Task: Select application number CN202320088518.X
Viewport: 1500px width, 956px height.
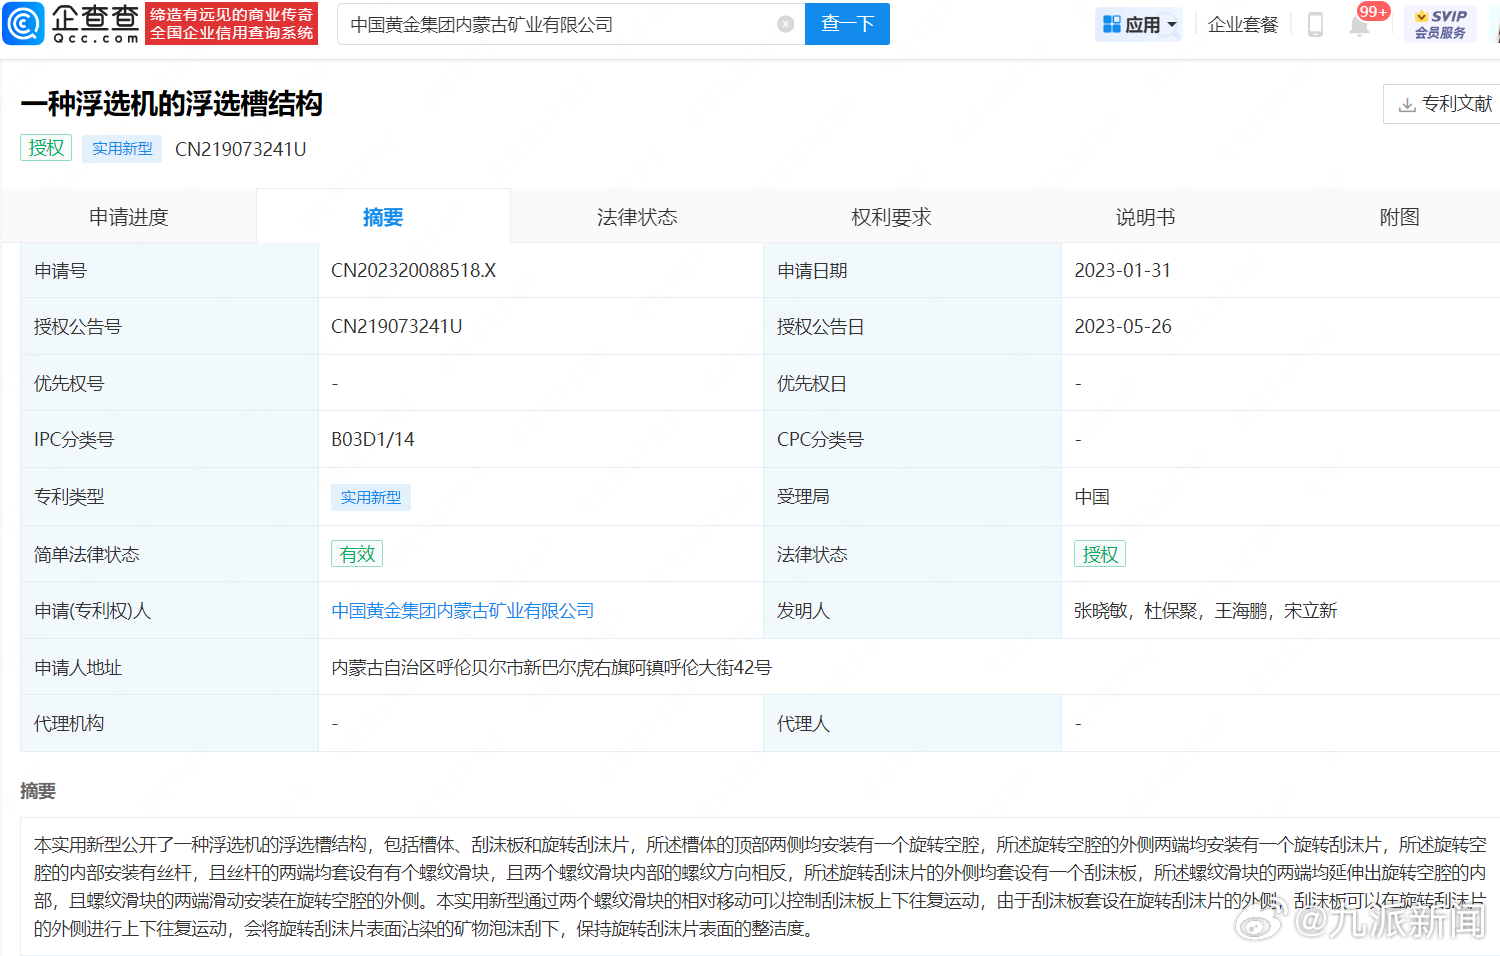Action: pyautogui.click(x=414, y=271)
